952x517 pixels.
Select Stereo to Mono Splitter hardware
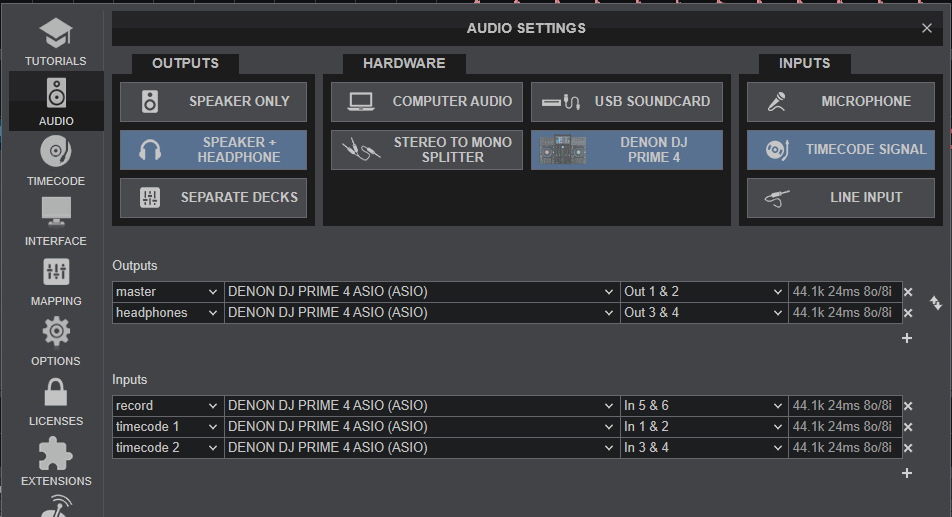[426, 150]
